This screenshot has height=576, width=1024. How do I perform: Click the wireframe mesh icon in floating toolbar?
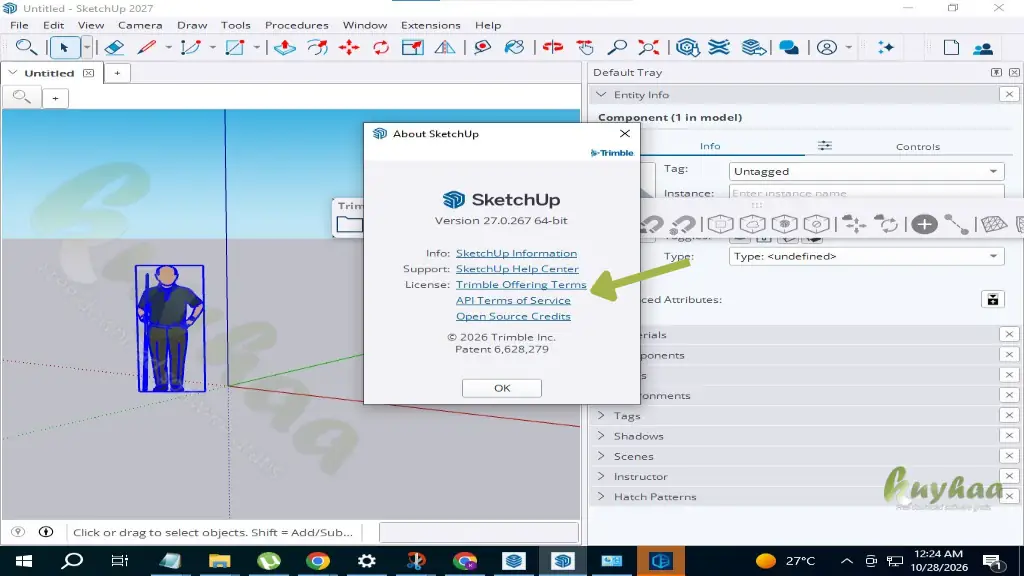click(994, 224)
